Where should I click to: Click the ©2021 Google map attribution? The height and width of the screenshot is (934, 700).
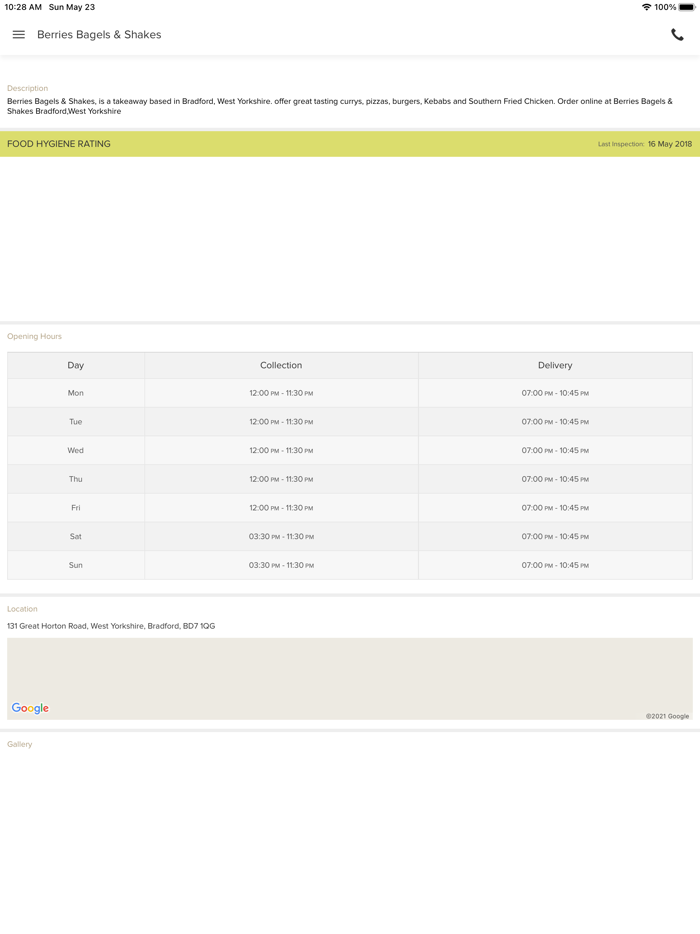click(667, 716)
